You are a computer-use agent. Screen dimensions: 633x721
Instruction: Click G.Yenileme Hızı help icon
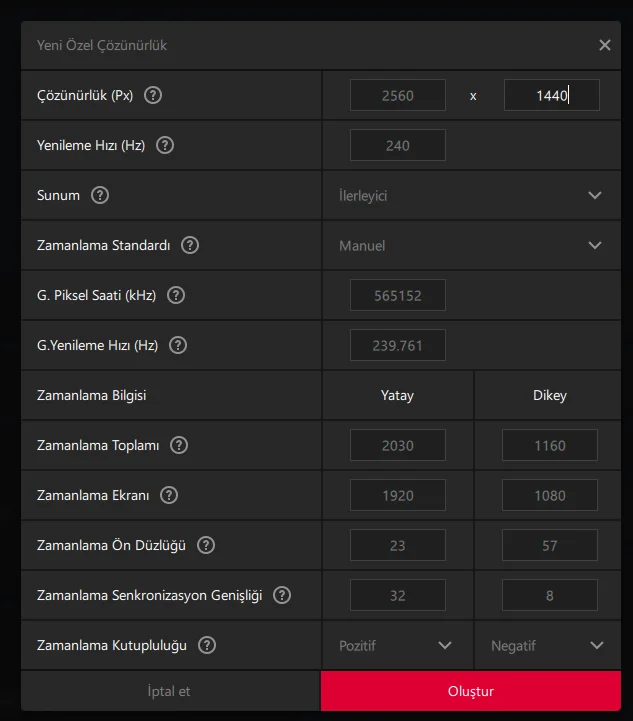[x=178, y=346]
